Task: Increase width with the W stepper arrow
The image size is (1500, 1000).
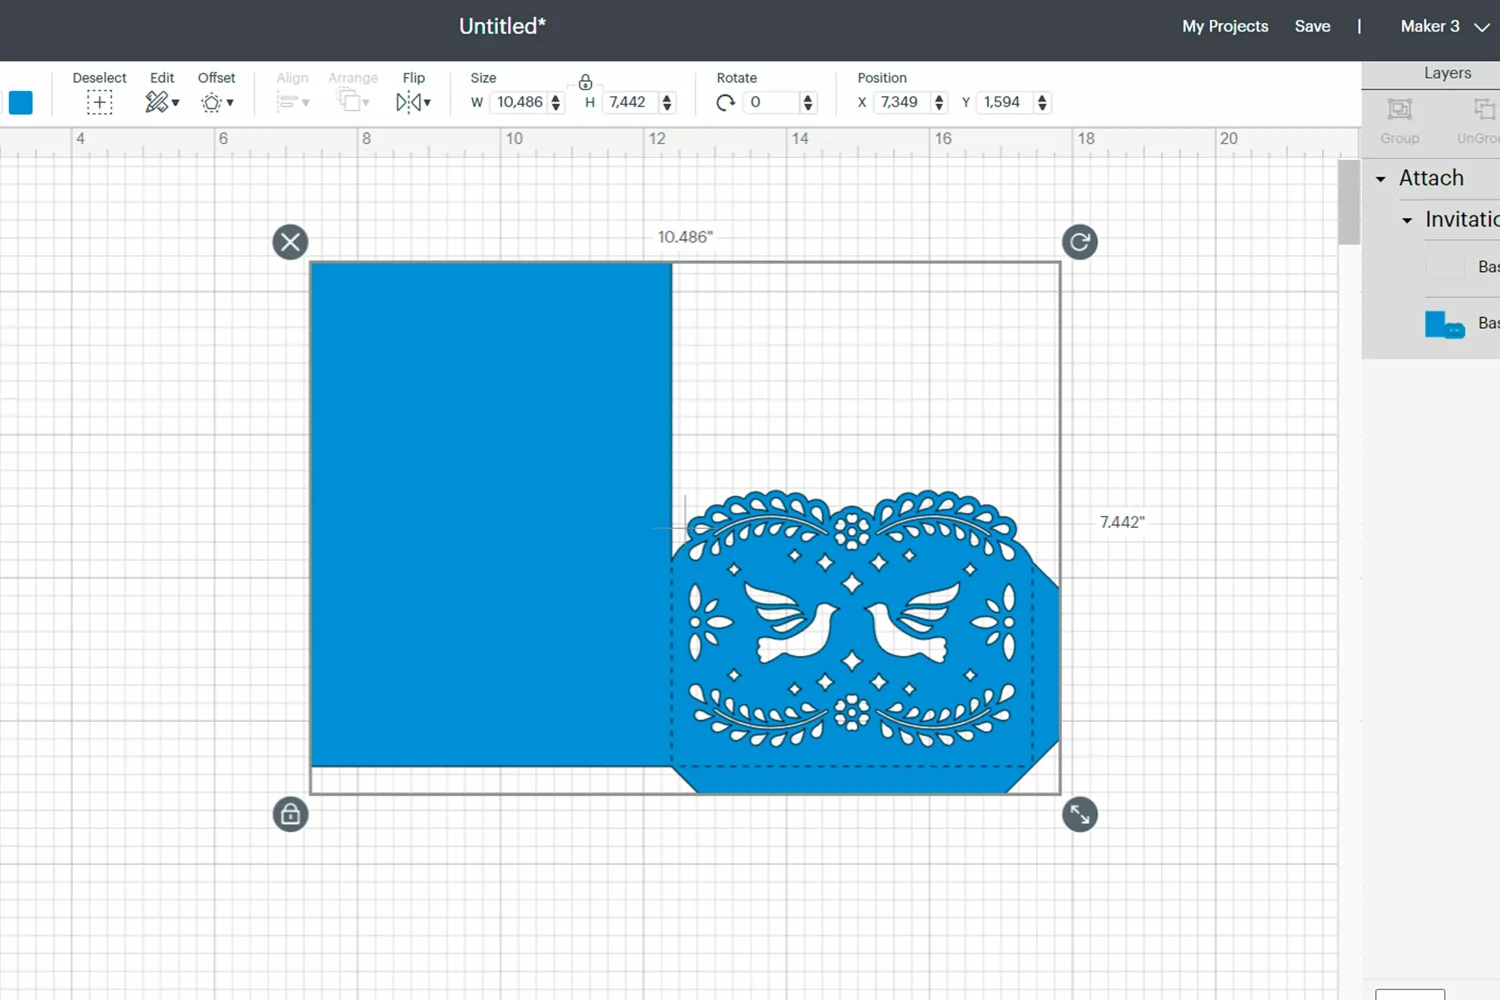Action: coord(556,98)
